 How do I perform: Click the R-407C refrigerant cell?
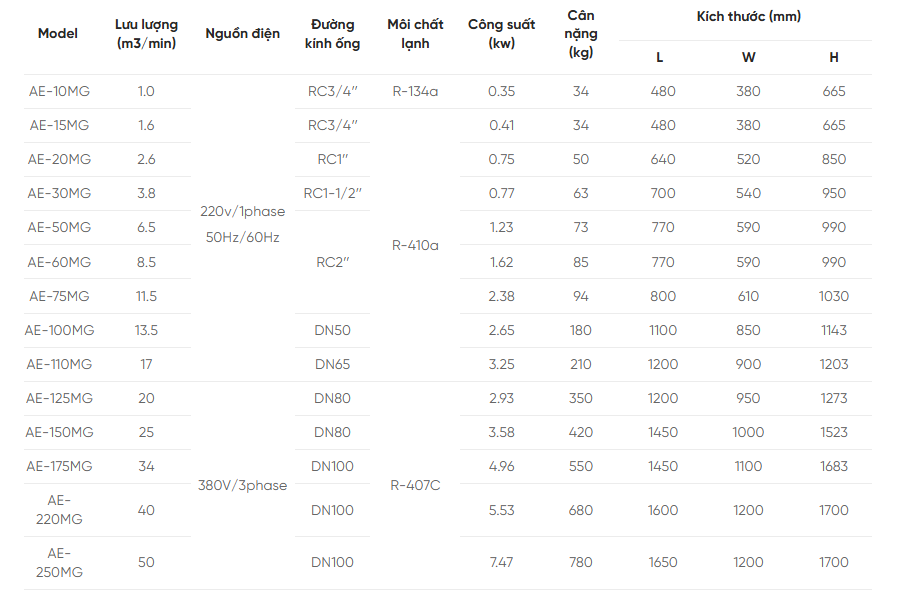click(415, 486)
